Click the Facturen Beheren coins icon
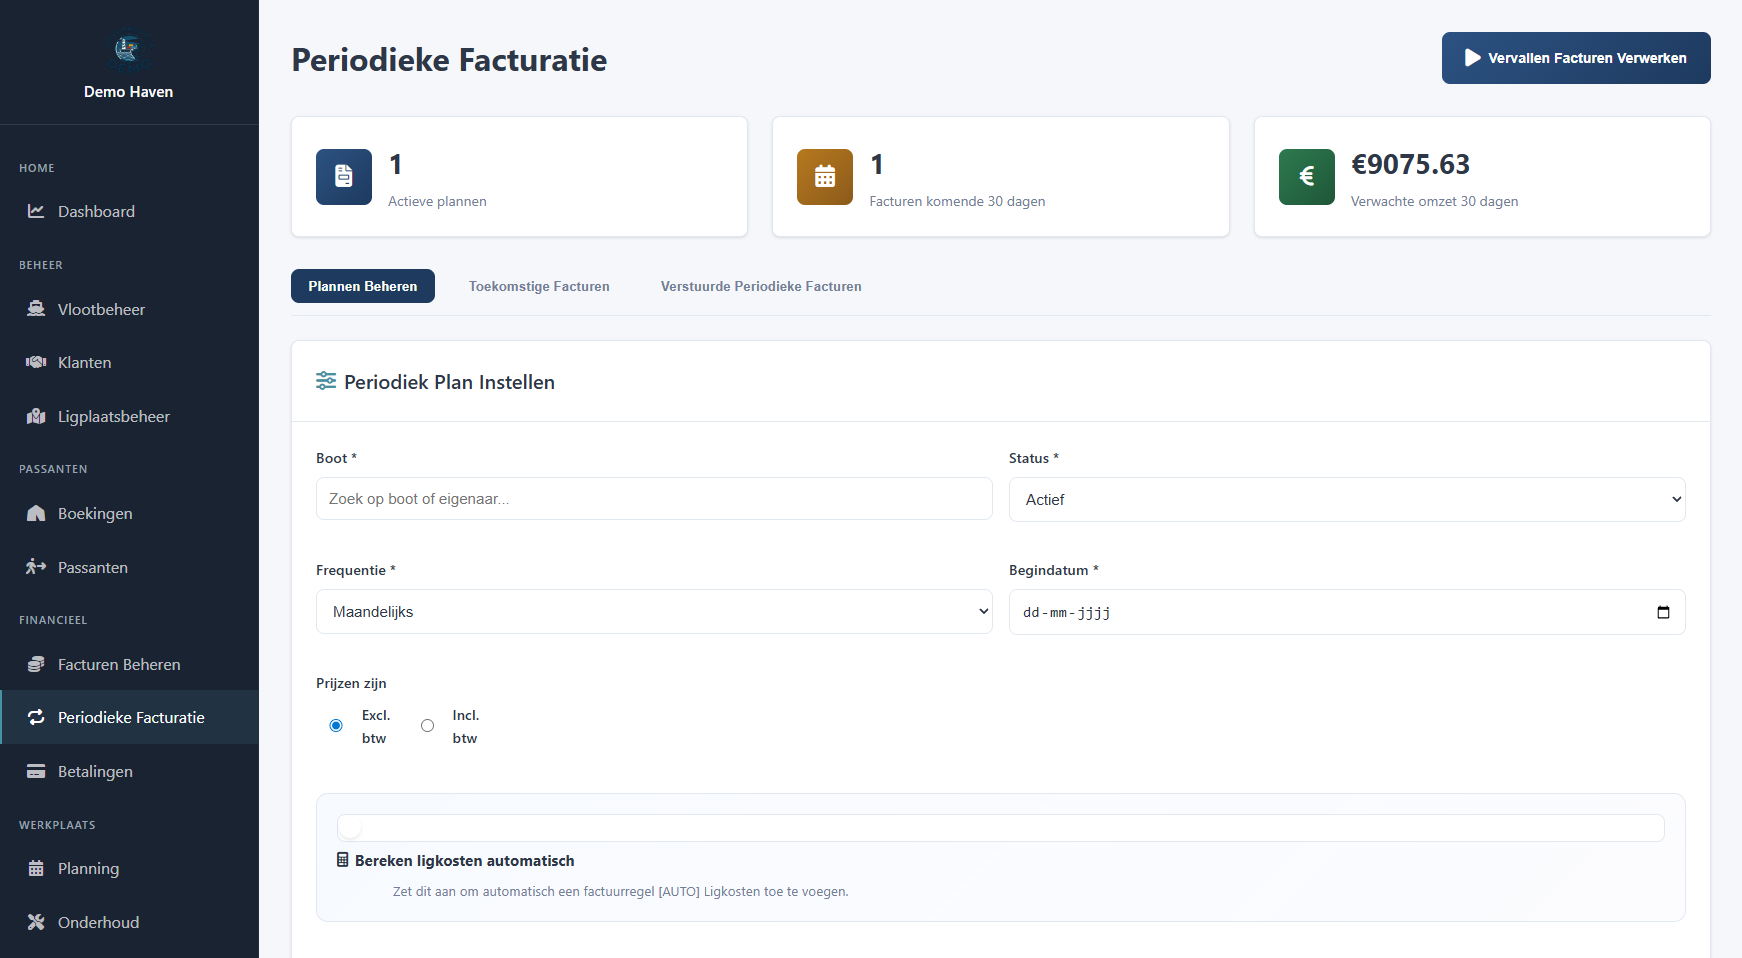This screenshot has width=1742, height=958. click(36, 664)
